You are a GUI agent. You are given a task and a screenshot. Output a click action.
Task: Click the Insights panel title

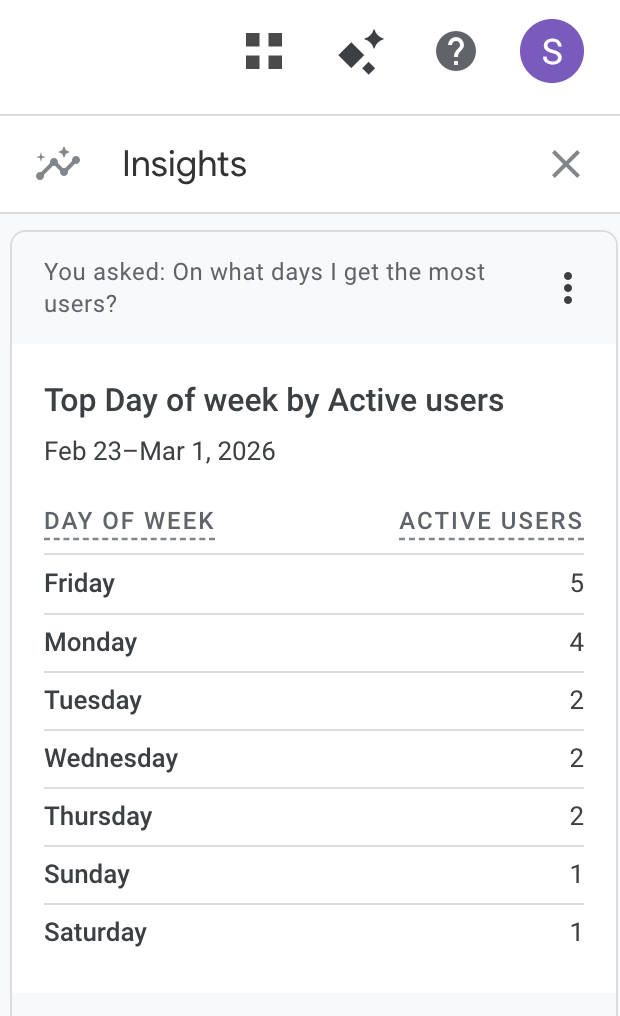184,164
